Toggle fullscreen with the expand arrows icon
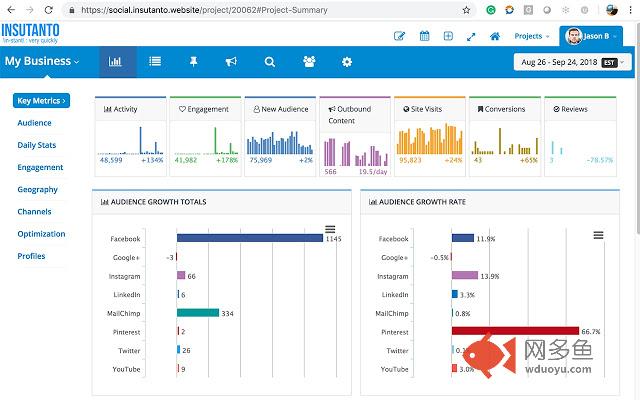The image size is (640, 400). (471, 37)
